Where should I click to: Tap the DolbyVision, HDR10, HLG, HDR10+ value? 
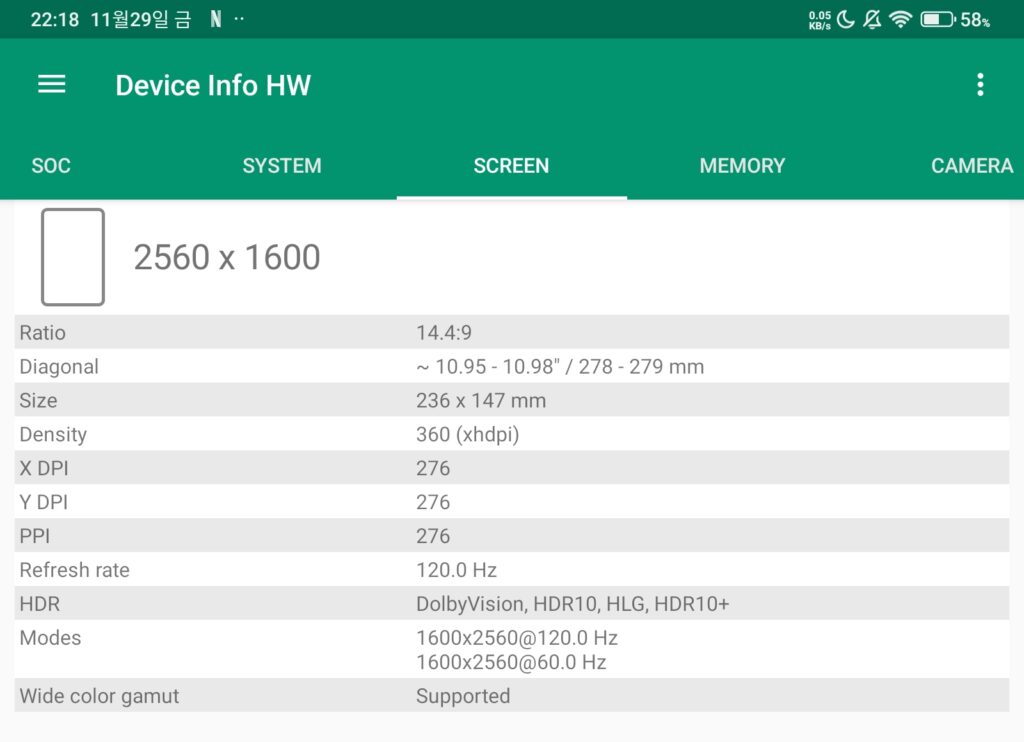[x=573, y=604]
